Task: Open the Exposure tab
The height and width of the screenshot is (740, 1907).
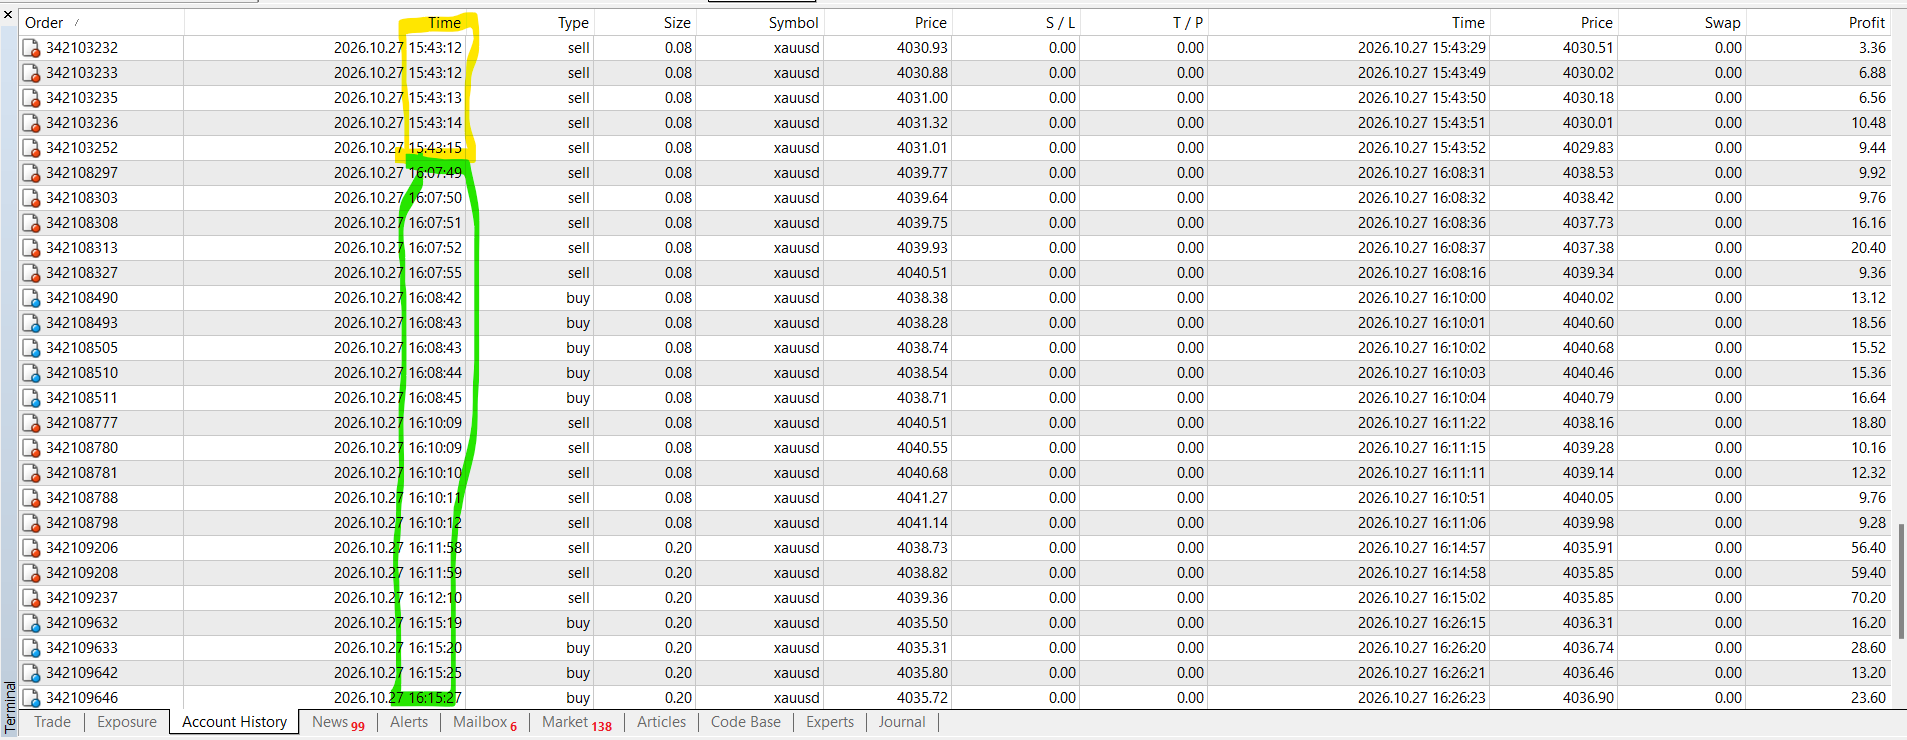Action: point(127,722)
